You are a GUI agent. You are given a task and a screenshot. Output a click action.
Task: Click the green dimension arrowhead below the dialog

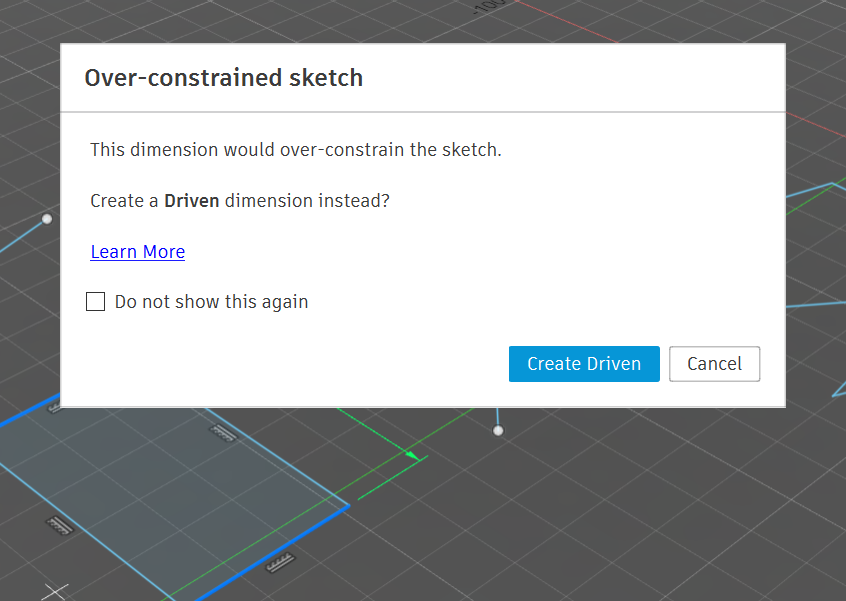412,455
